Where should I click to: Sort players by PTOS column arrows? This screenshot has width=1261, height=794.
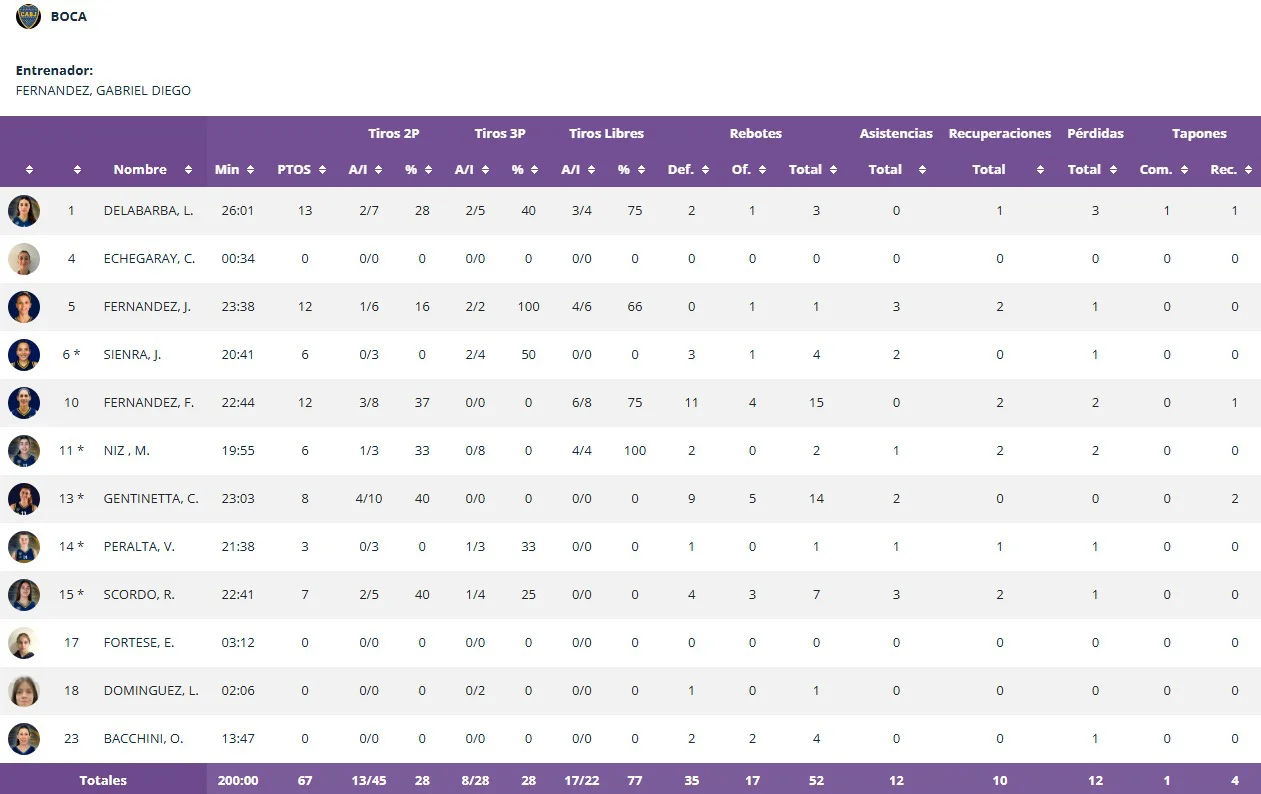pyautogui.click(x=322, y=170)
